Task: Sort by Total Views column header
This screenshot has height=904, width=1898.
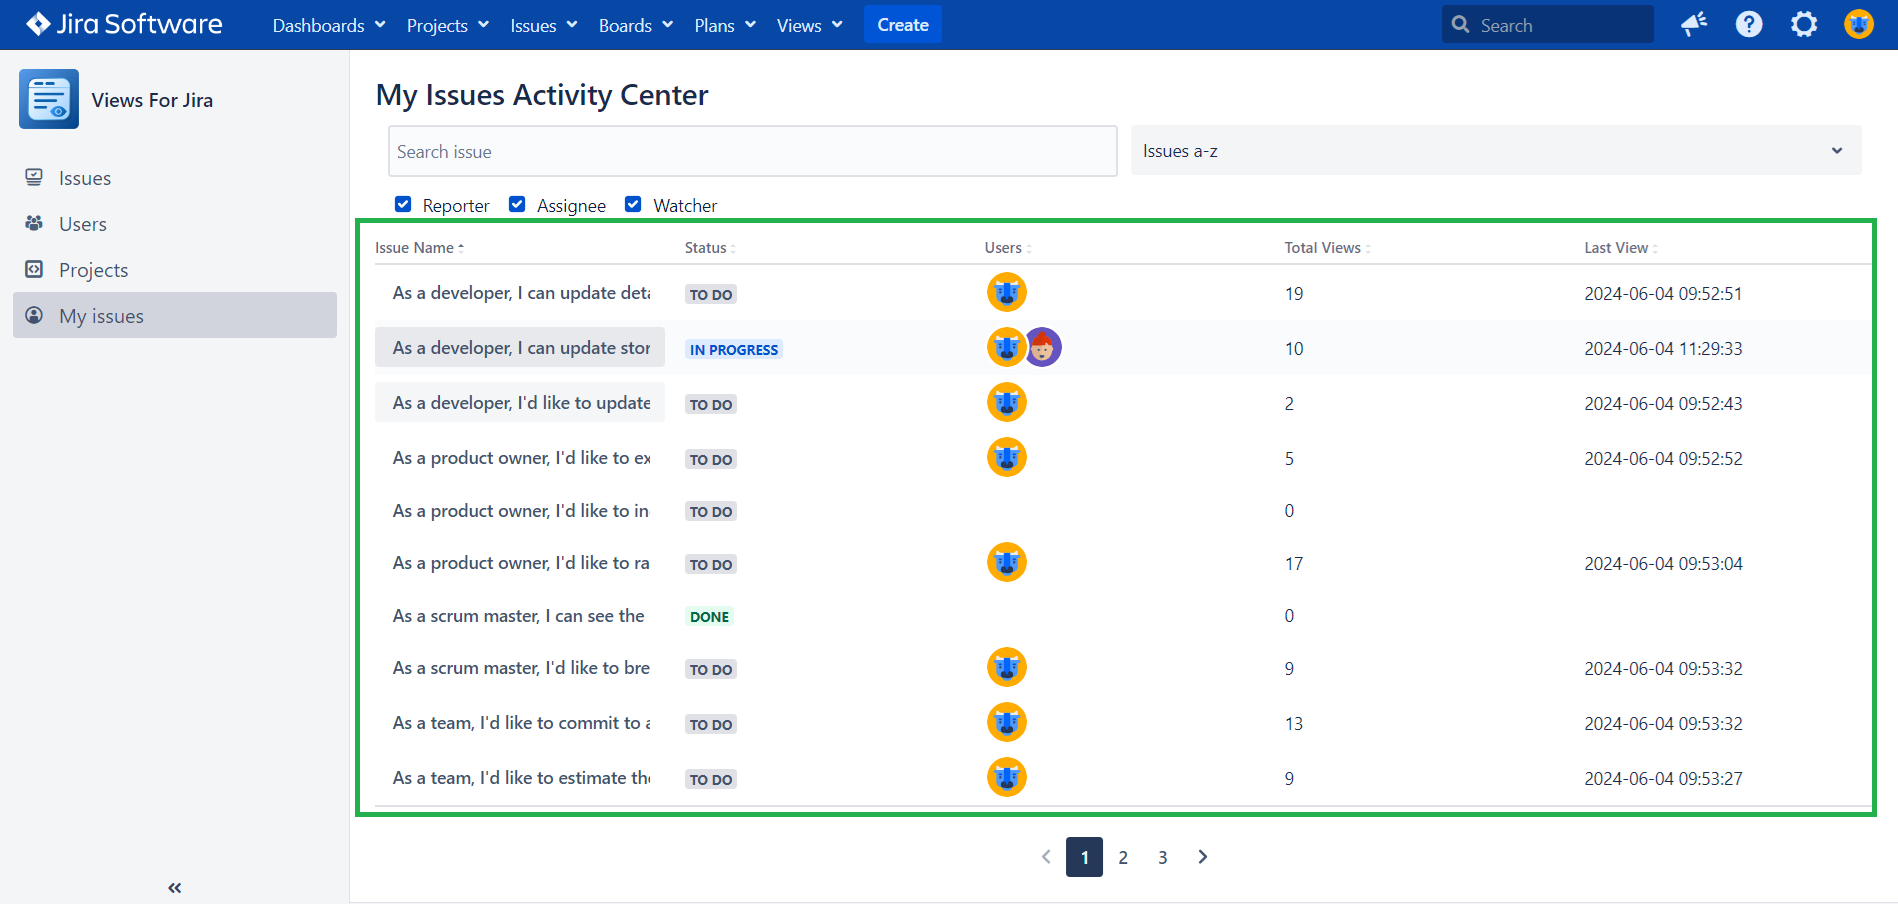Action: coord(1322,248)
